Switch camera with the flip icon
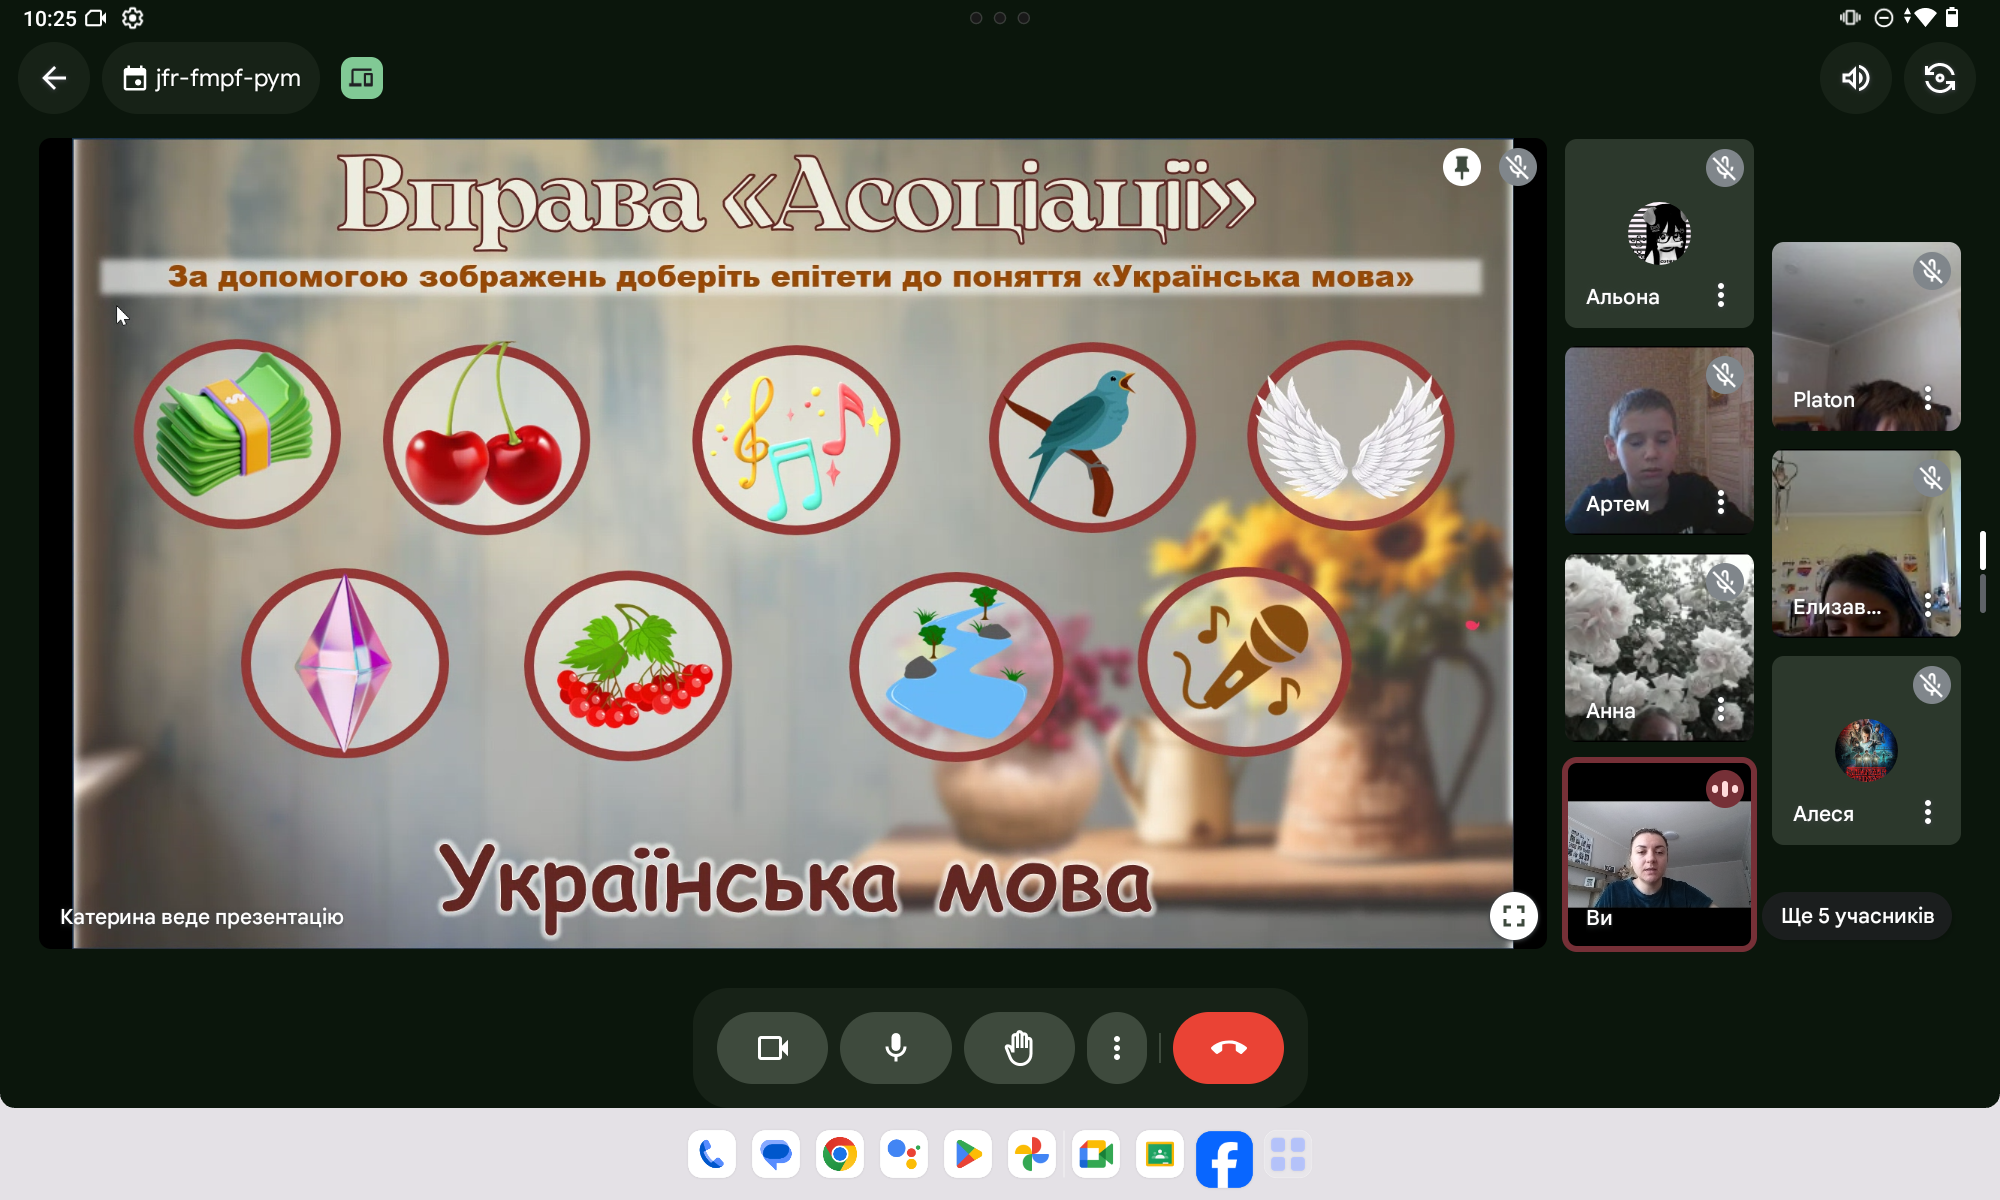2000x1200 pixels. (1939, 78)
